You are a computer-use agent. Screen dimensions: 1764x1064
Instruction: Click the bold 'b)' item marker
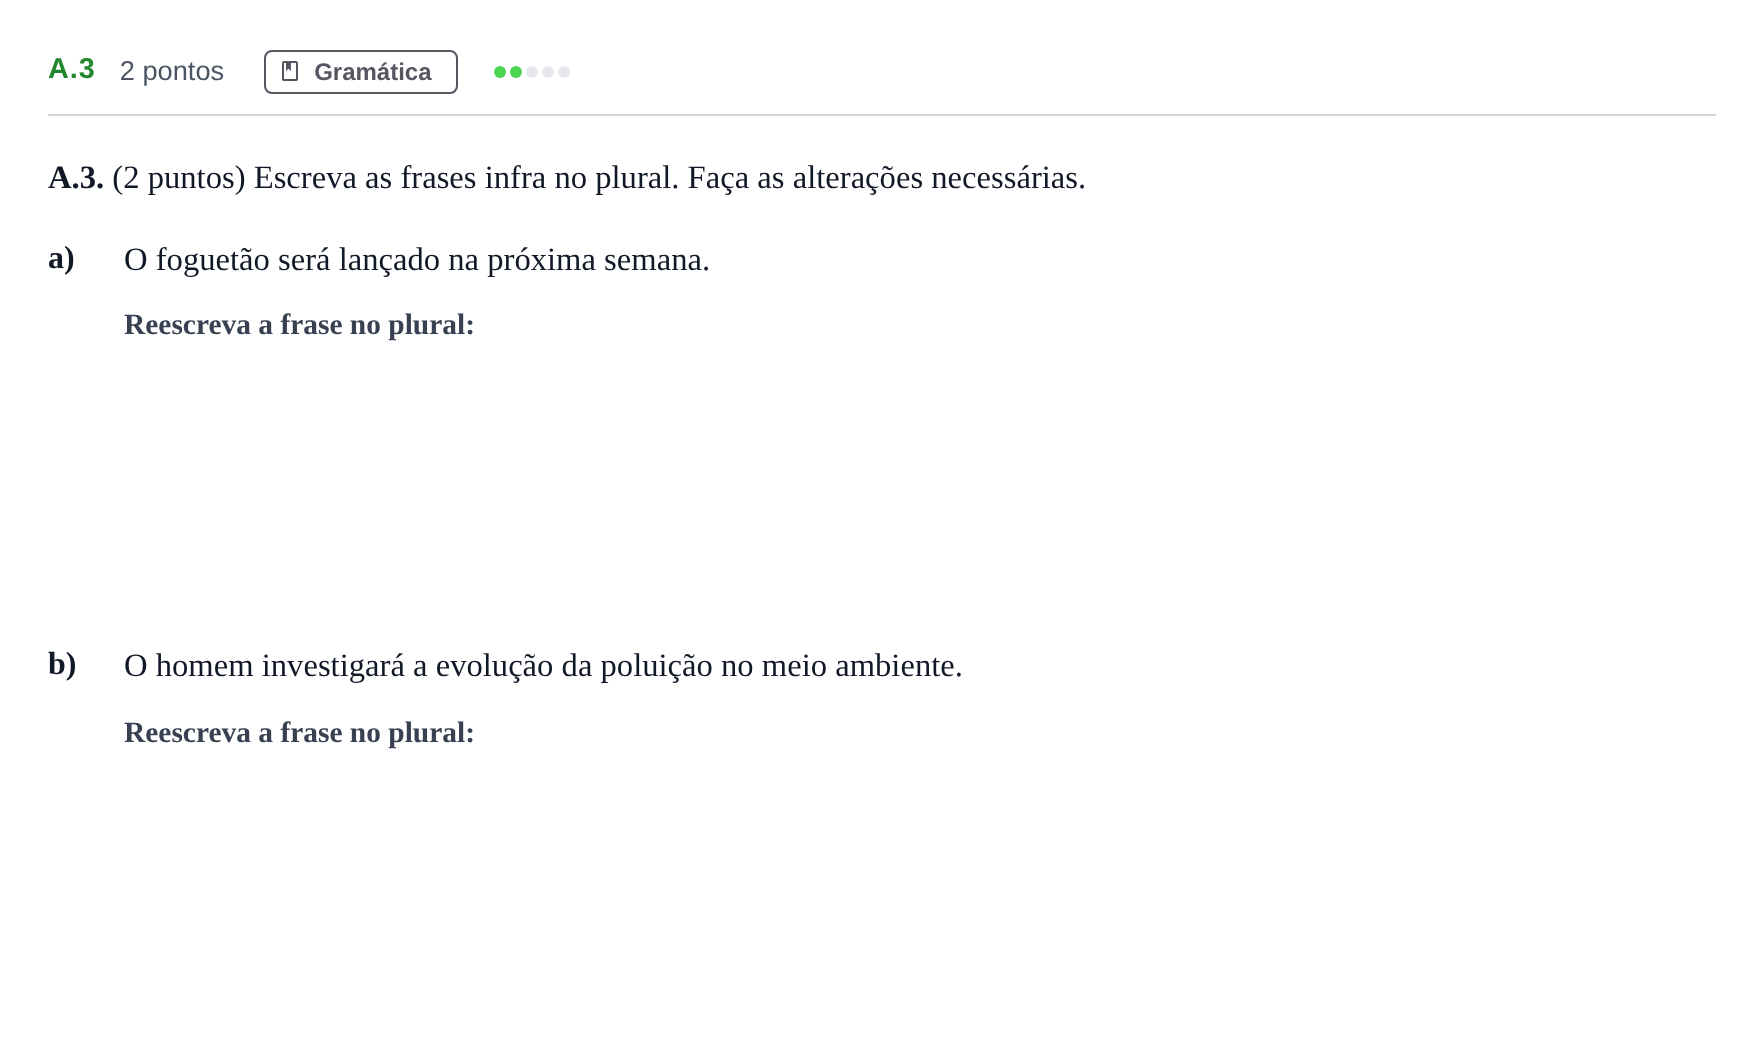click(x=62, y=664)
